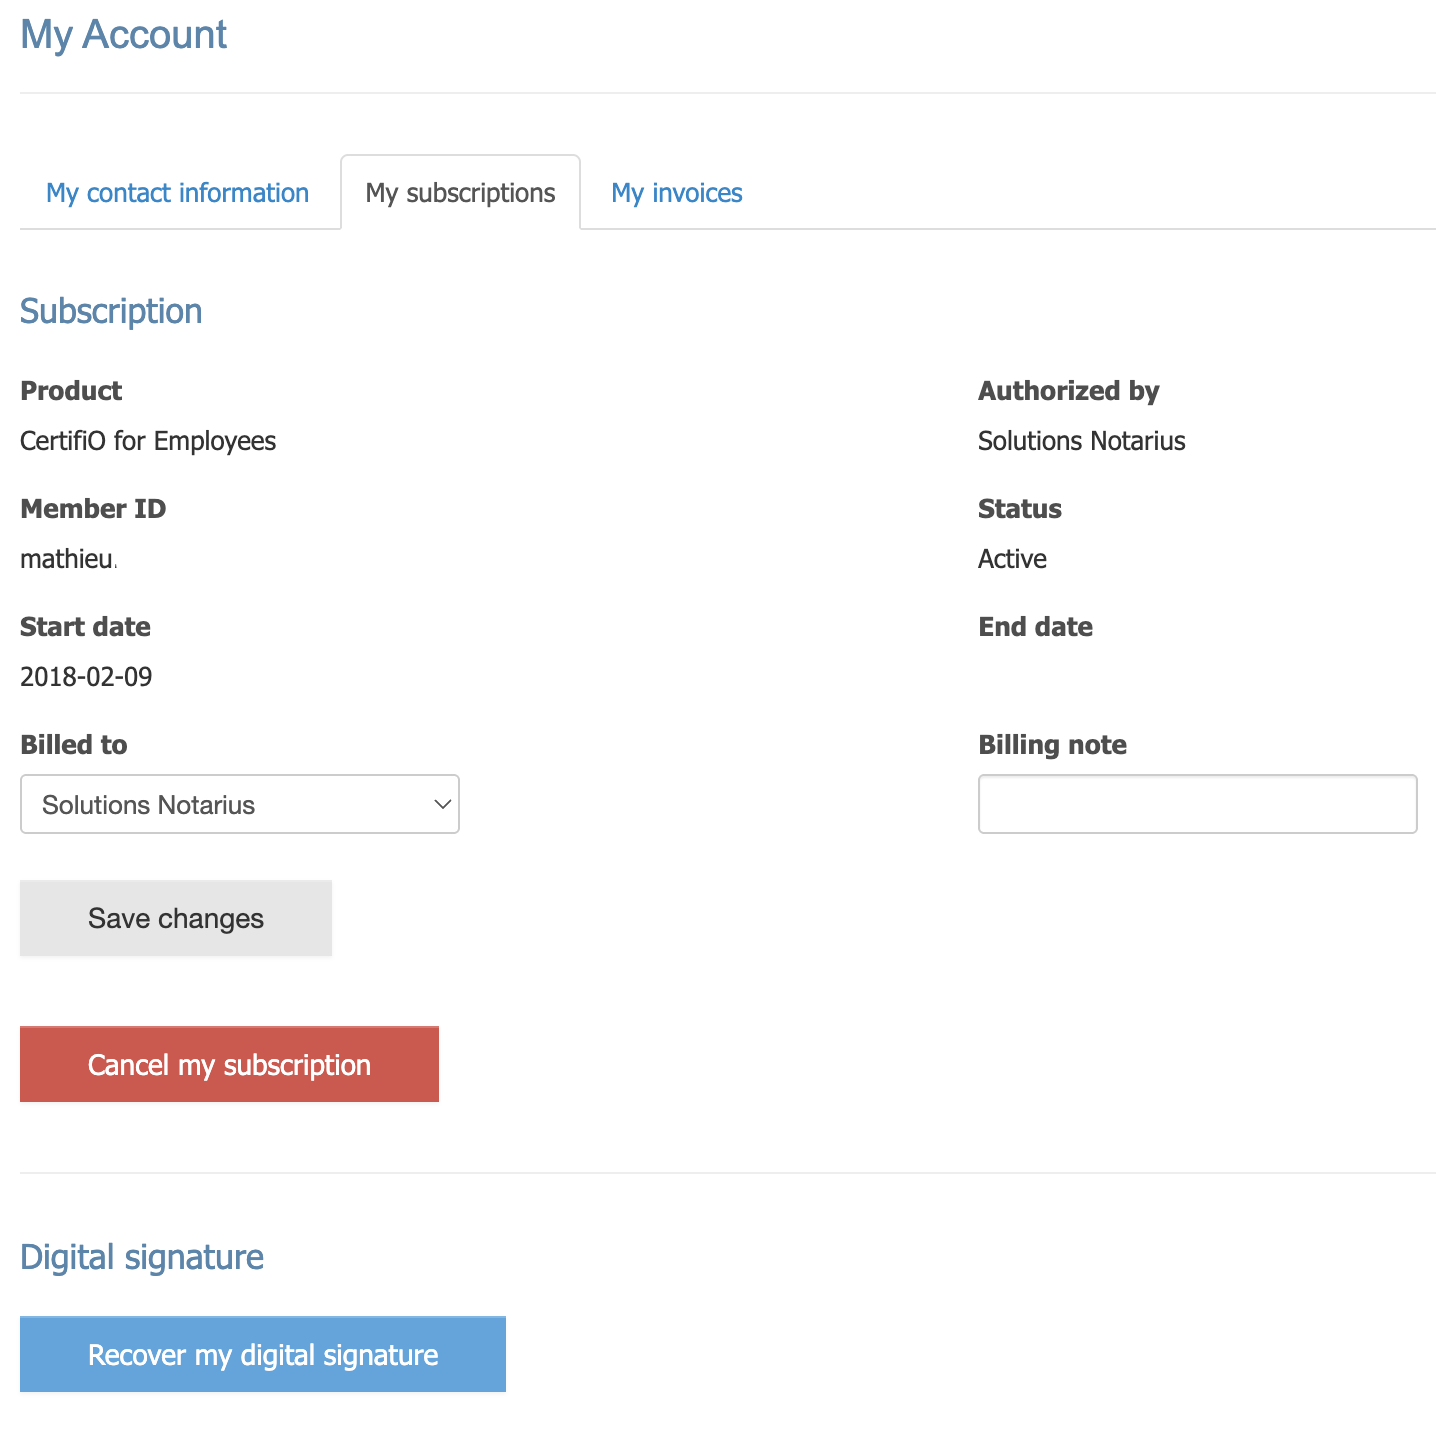Switch to the My invoices tab
Image resolution: width=1436 pixels, height=1436 pixels.
pos(676,193)
